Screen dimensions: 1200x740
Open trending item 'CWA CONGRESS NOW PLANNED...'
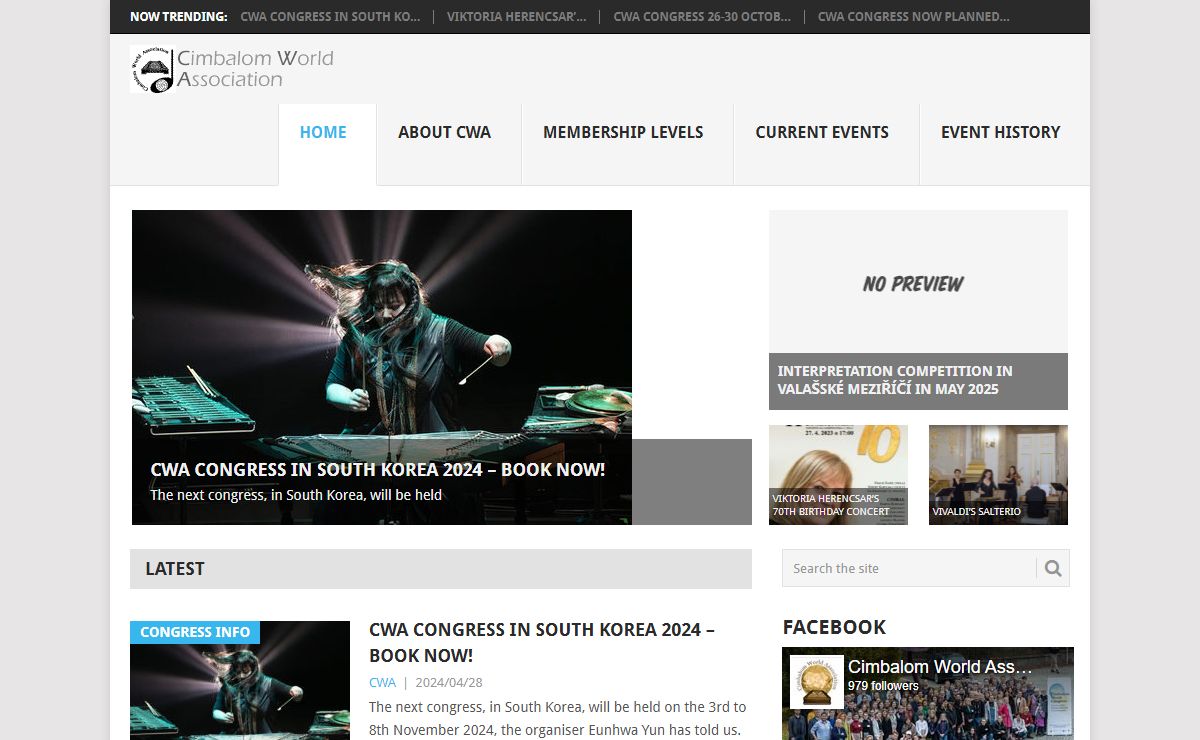tap(913, 17)
